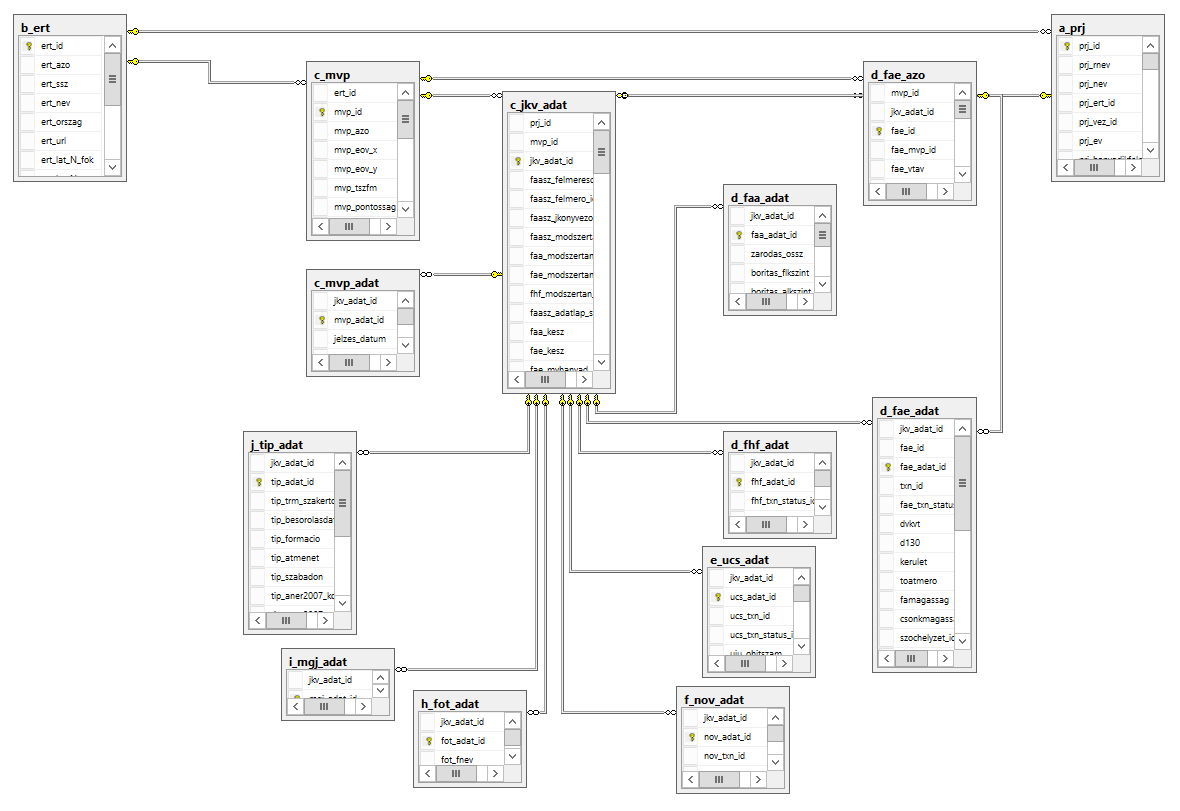Click the fae_id key icon in d_fae_azo
Viewport: 1180px width, 811px height.
pyautogui.click(x=878, y=131)
